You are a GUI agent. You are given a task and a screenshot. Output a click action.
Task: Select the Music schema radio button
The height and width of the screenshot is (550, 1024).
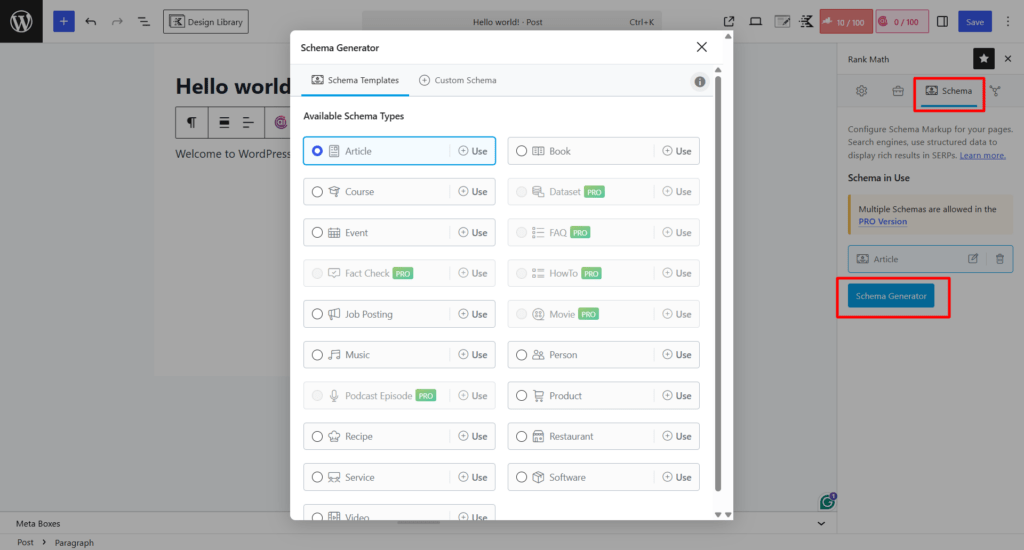317,355
